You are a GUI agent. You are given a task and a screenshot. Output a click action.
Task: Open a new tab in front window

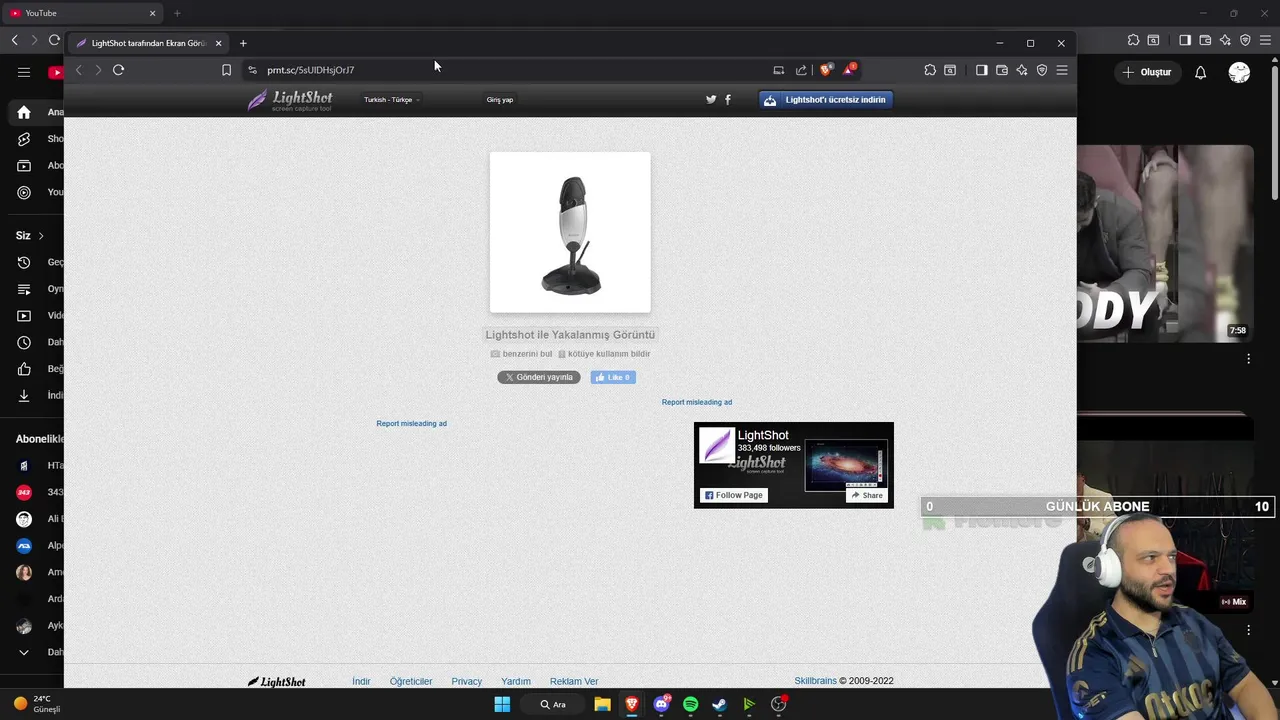[x=243, y=43]
